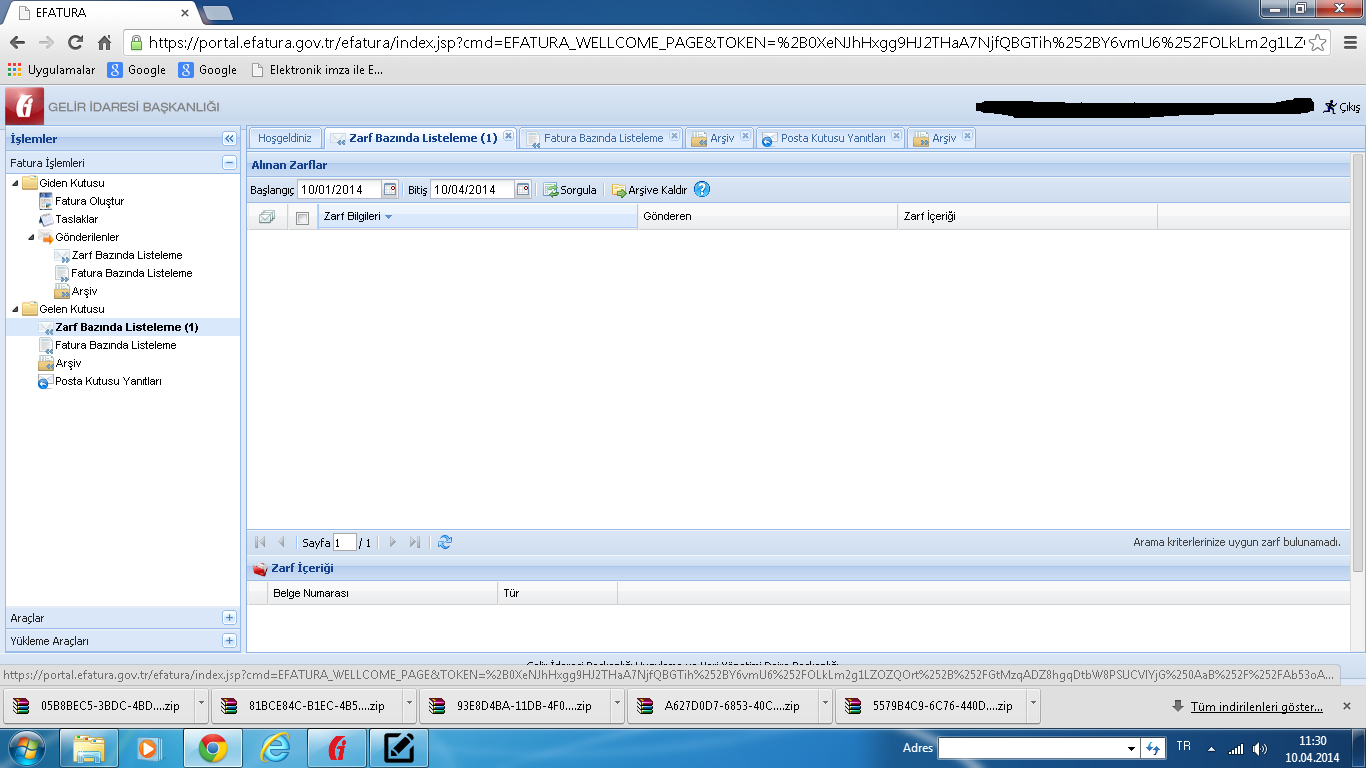Switch to the Posta Kutusu Yanıtları tab
Screen dimensions: 1366x768
click(832, 138)
